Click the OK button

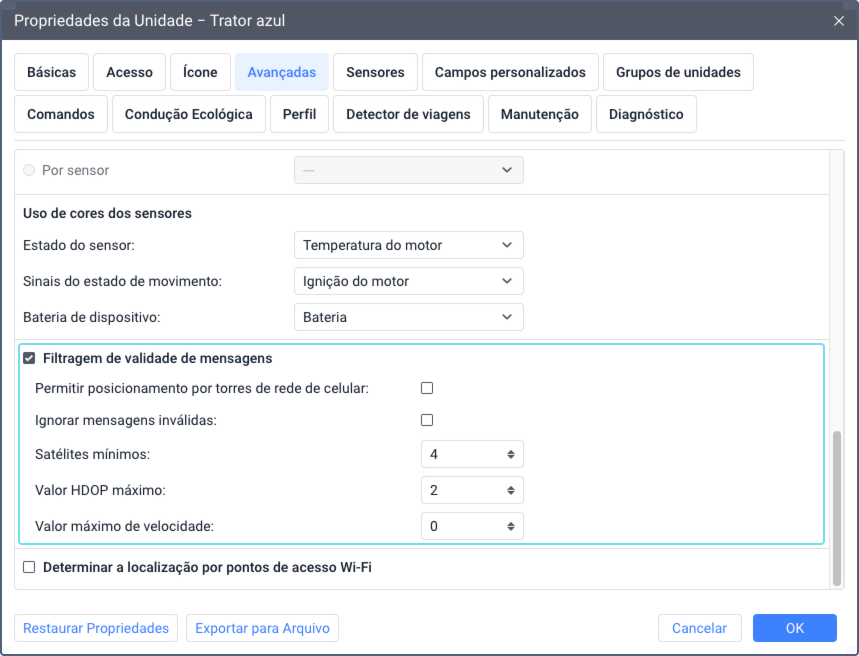794,628
